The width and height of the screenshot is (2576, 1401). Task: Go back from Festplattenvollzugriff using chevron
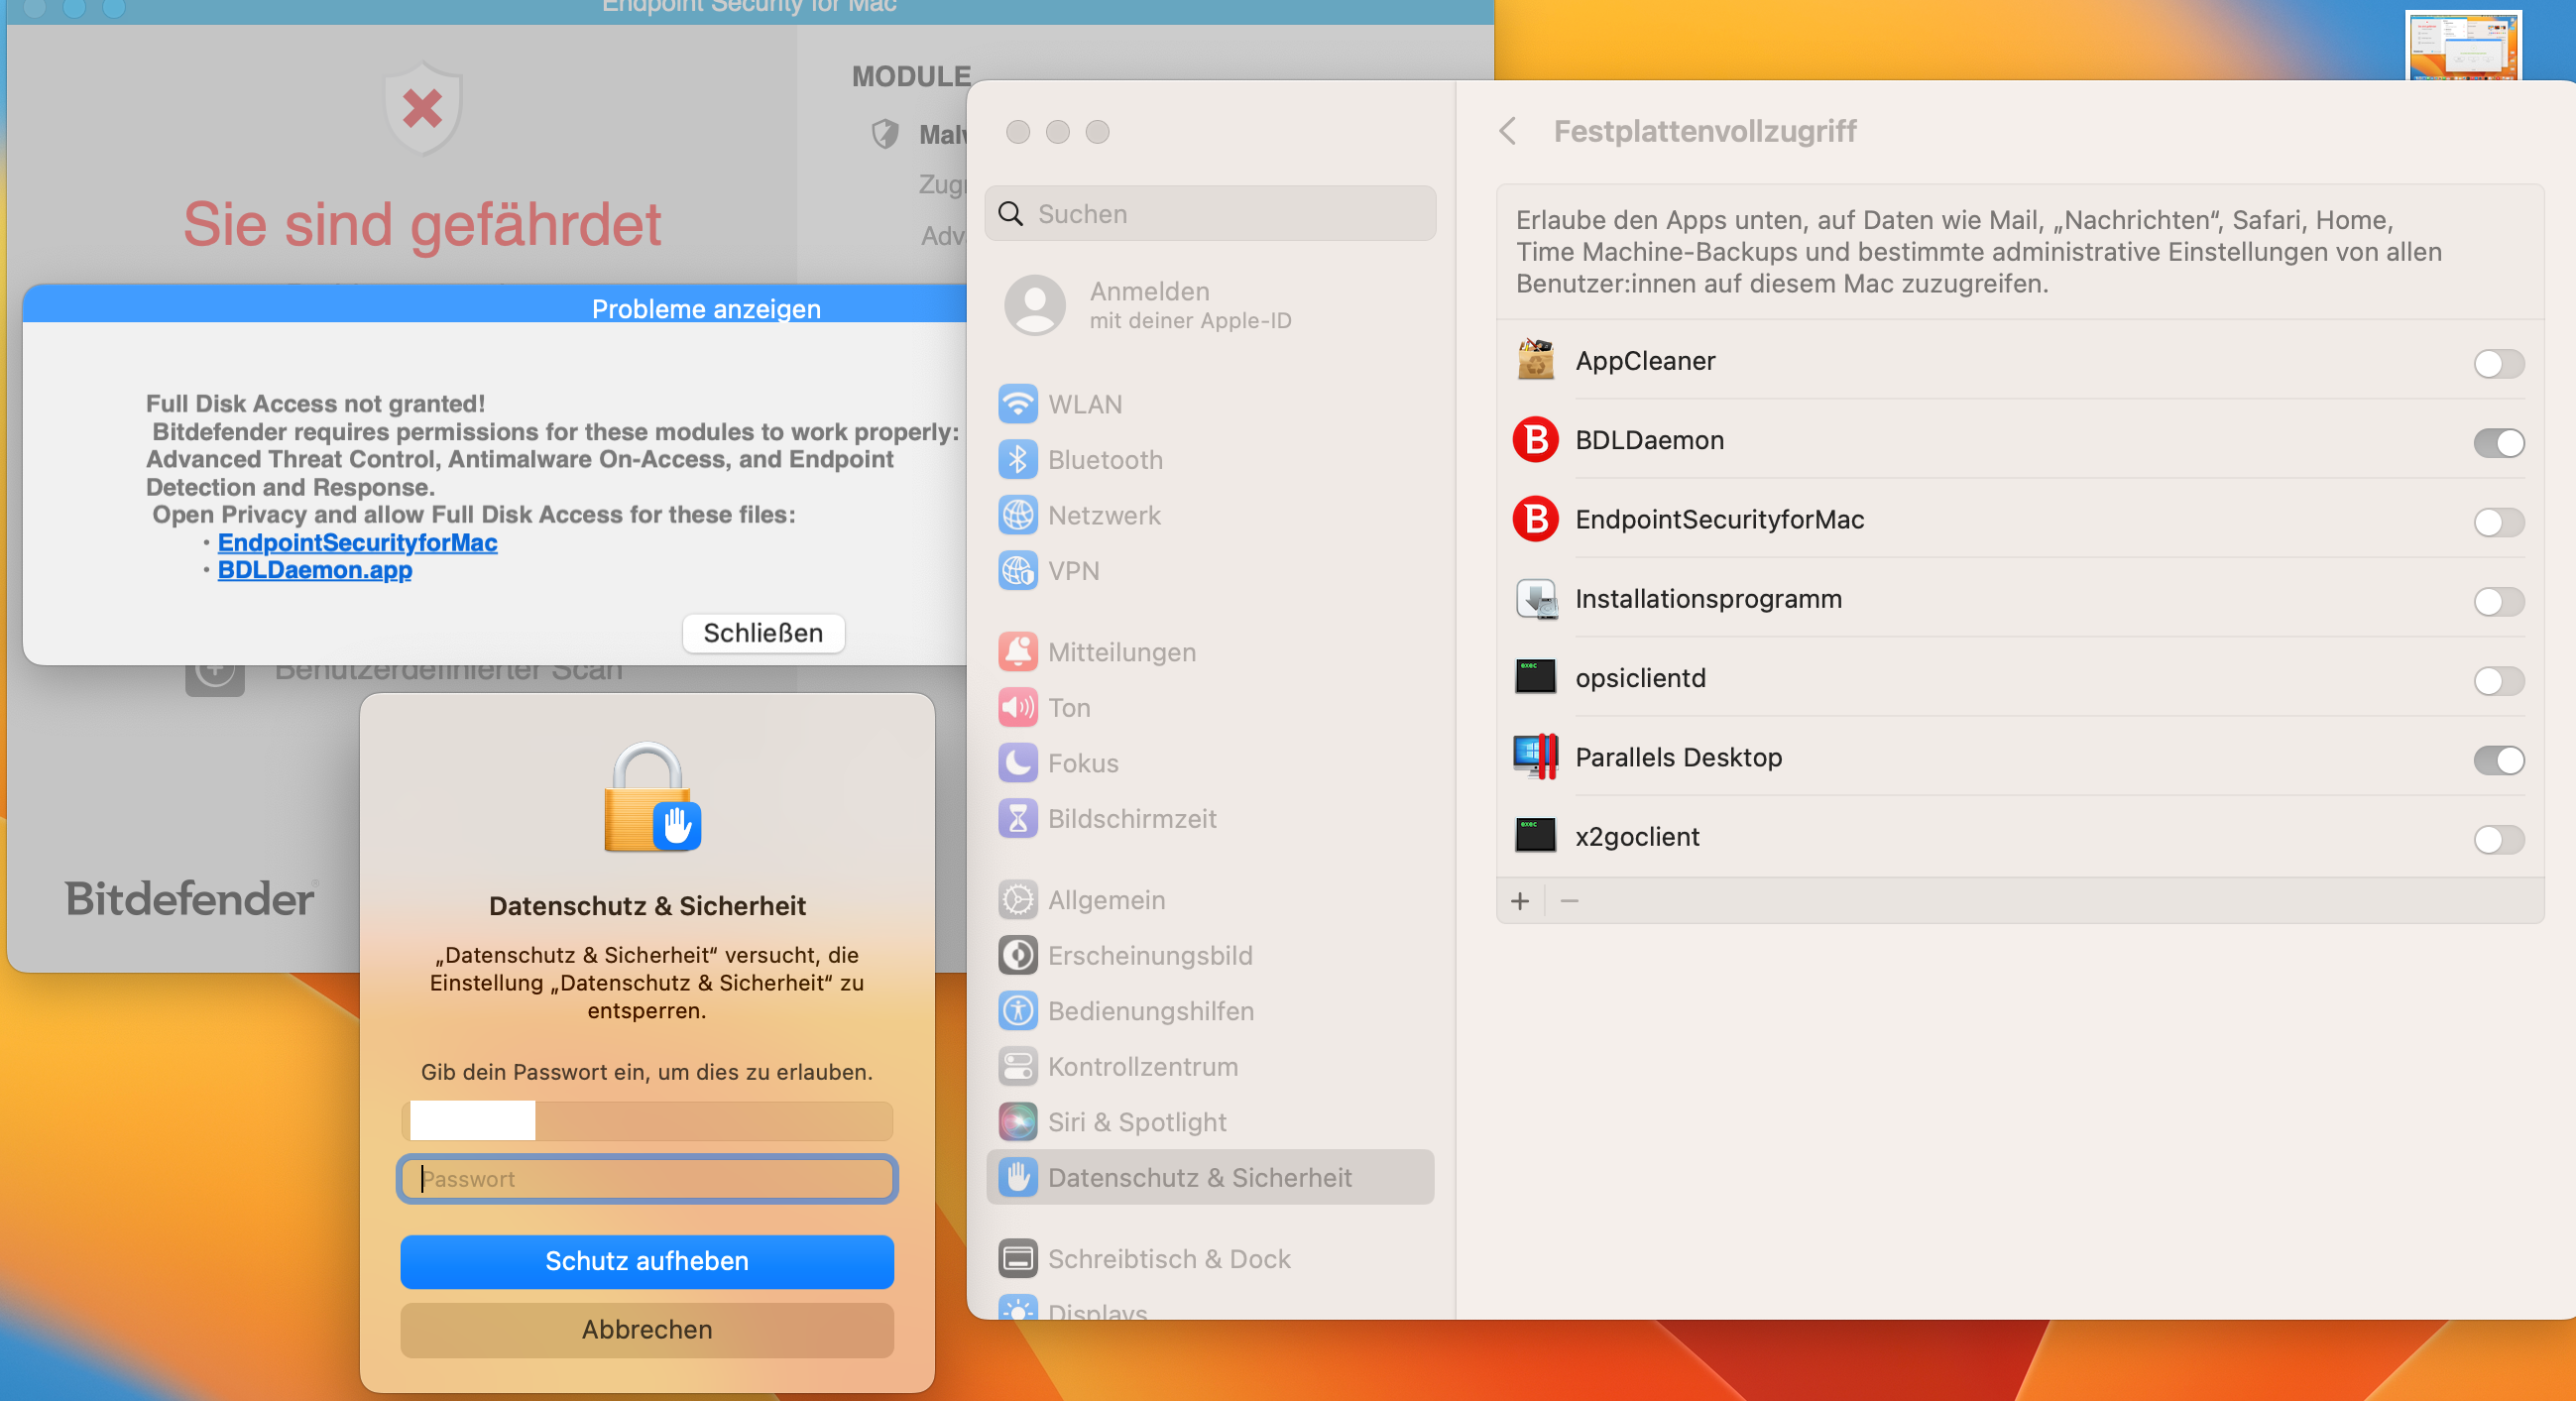(1507, 131)
